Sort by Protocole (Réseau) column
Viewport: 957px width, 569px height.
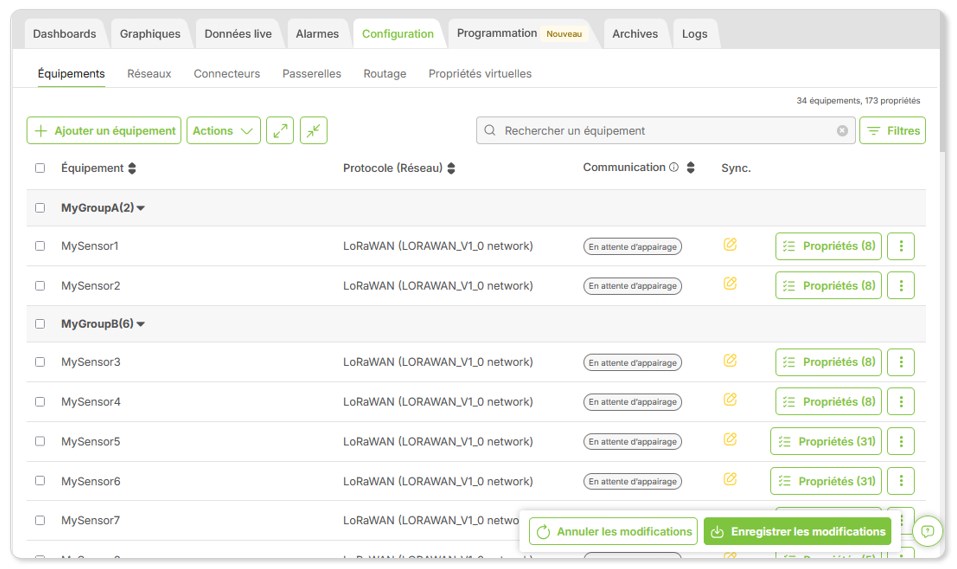coord(451,168)
